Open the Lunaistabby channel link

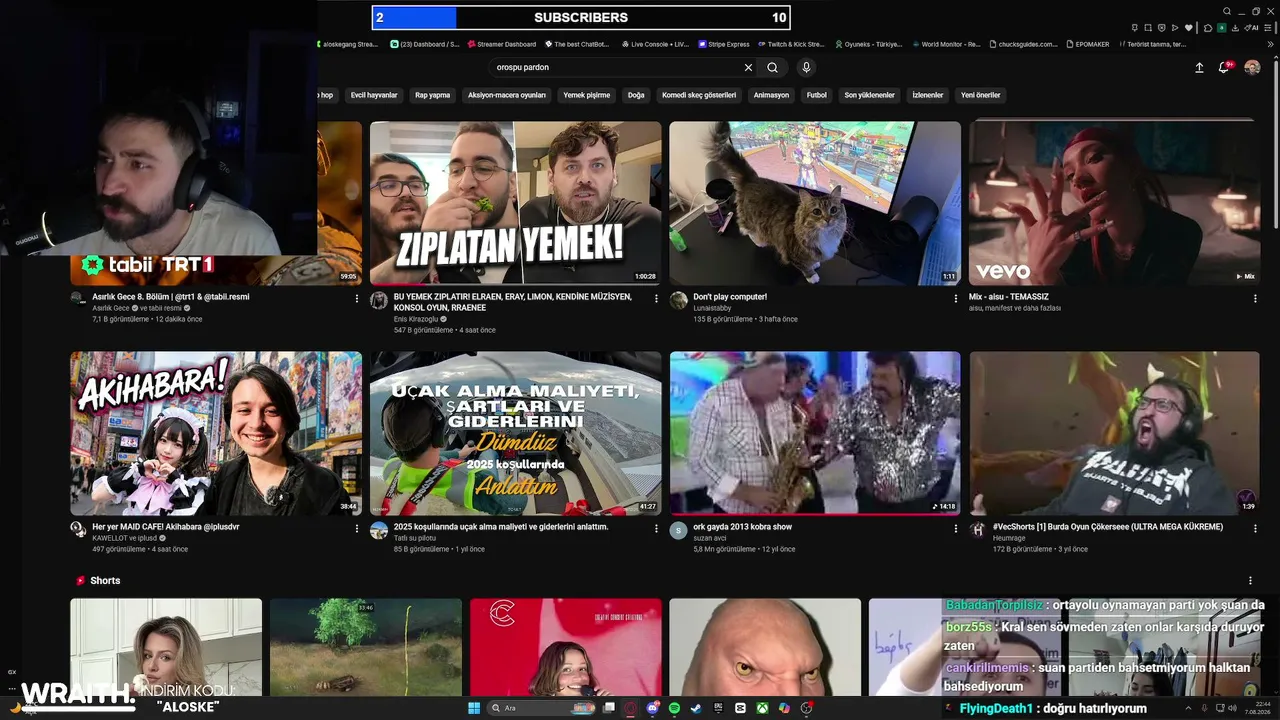click(712, 308)
